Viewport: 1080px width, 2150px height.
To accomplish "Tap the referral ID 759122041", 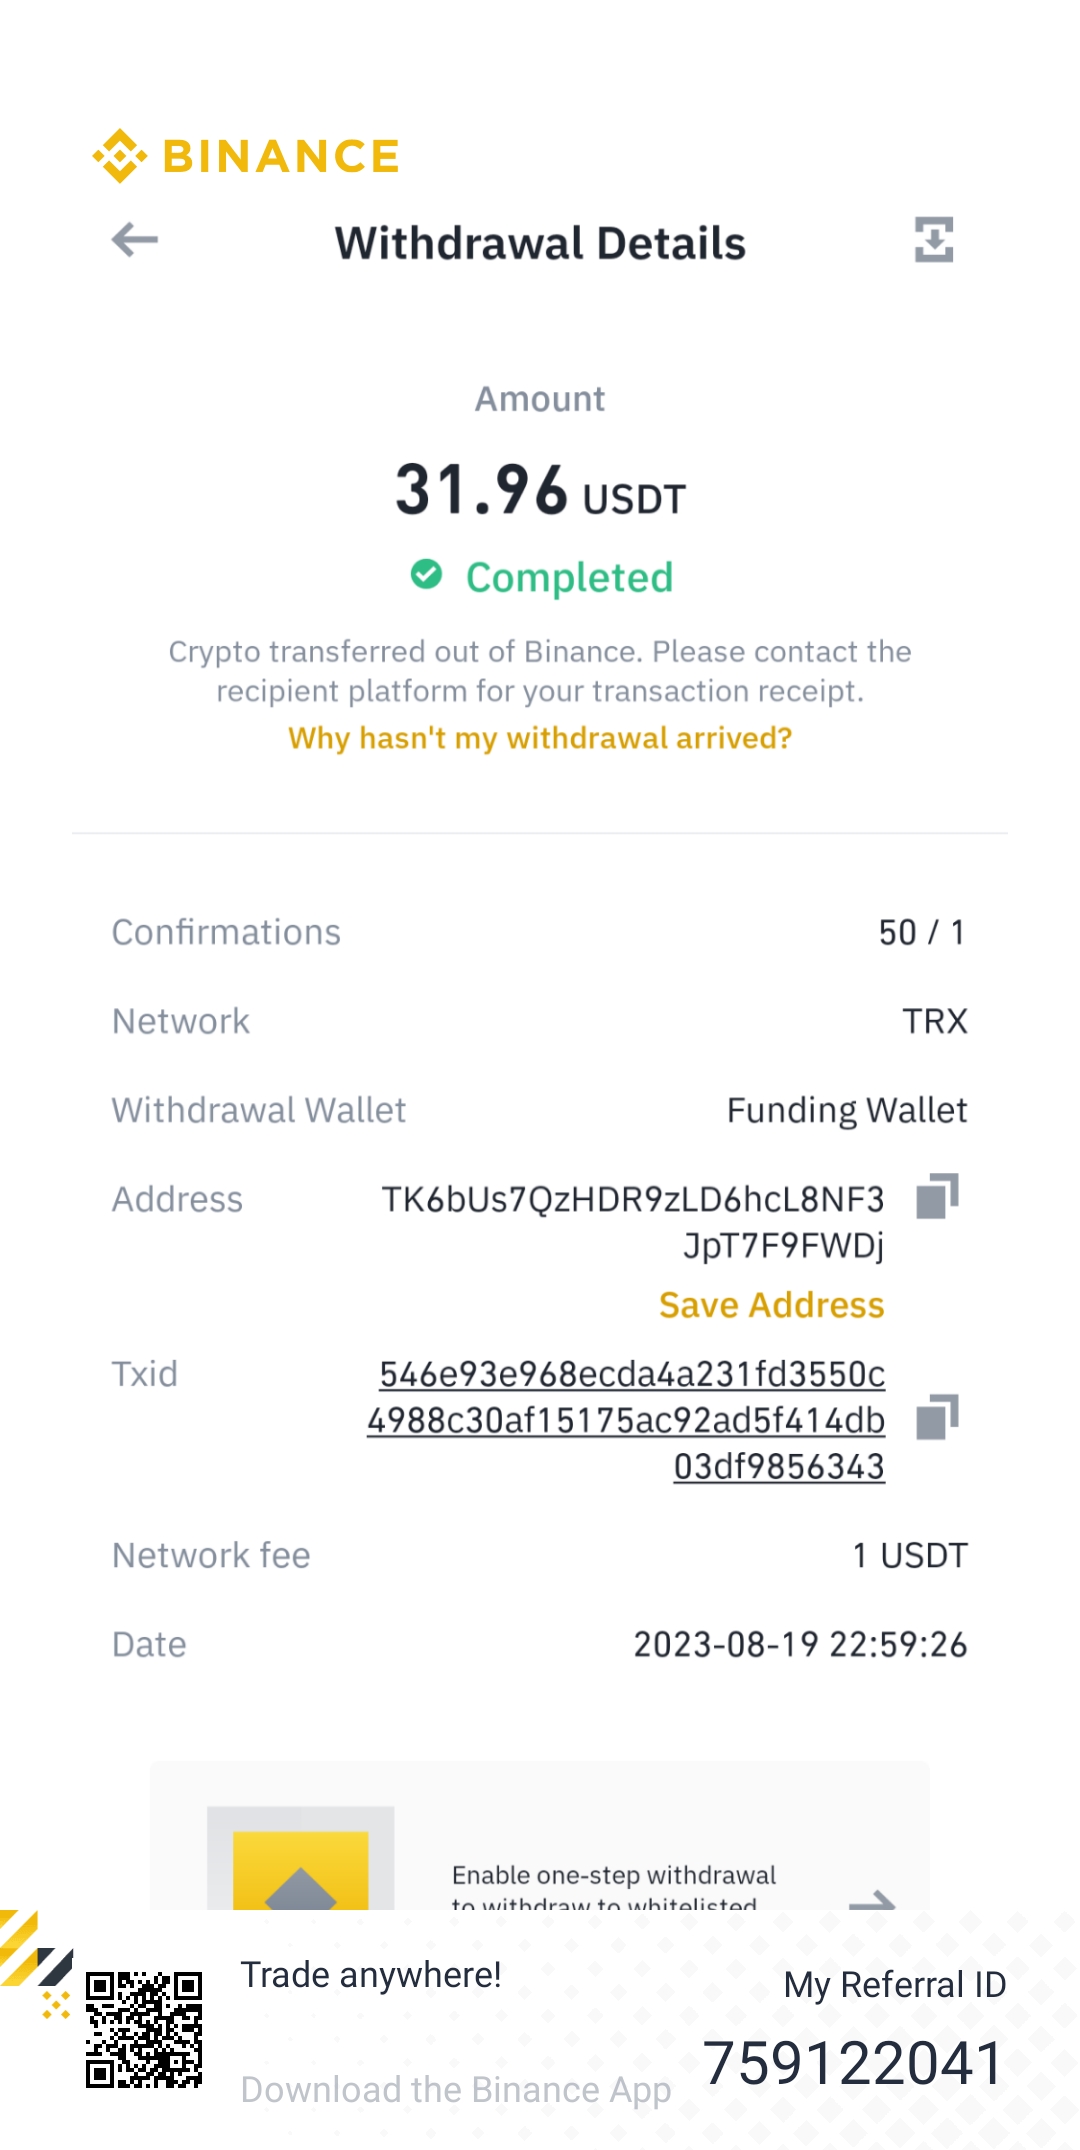I will coord(853,2063).
